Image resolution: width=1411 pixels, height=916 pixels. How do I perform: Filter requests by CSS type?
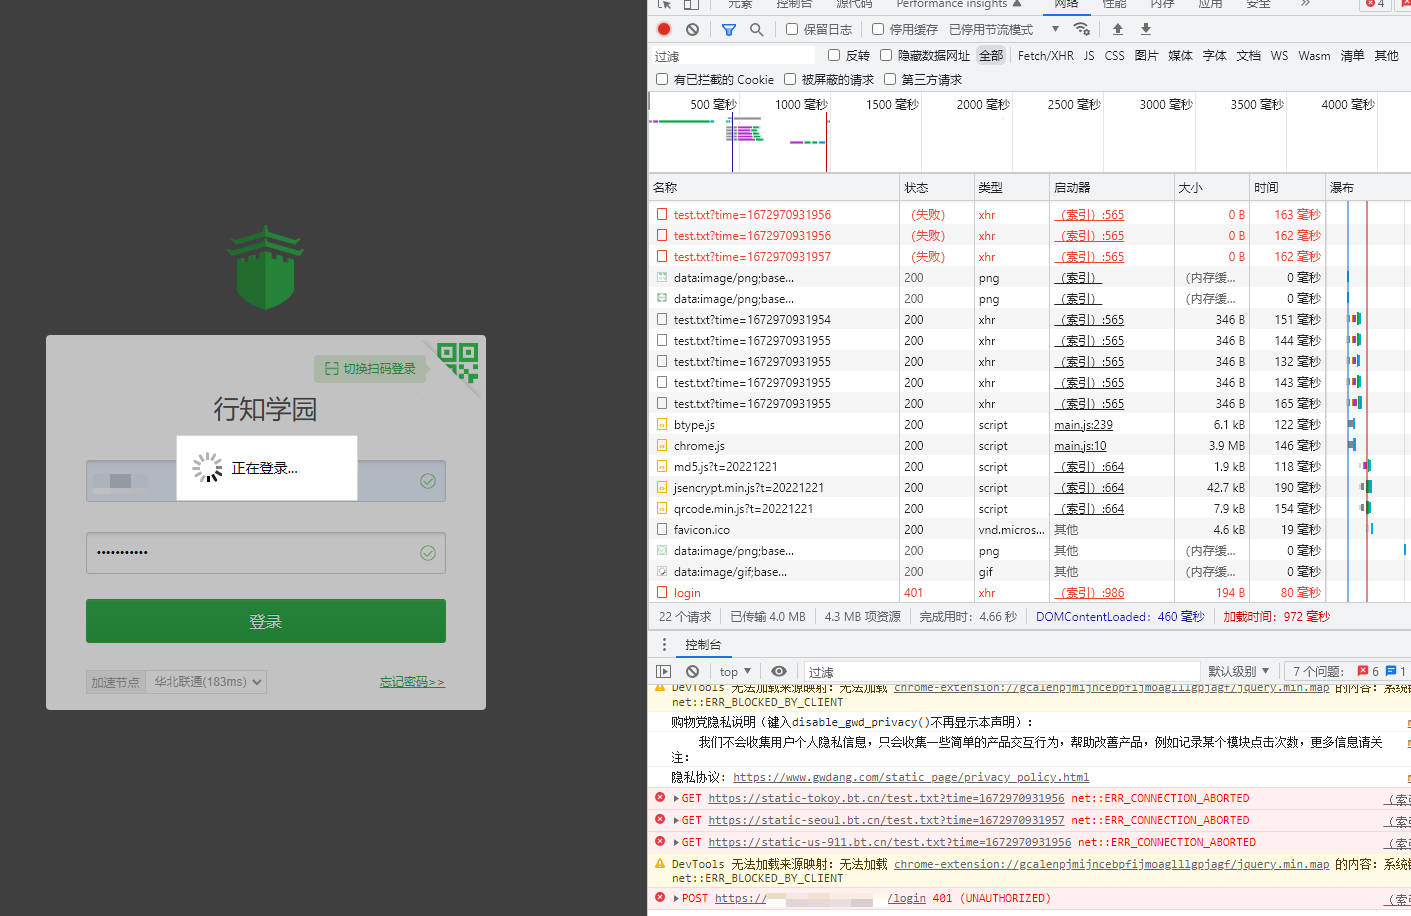(x=1114, y=55)
